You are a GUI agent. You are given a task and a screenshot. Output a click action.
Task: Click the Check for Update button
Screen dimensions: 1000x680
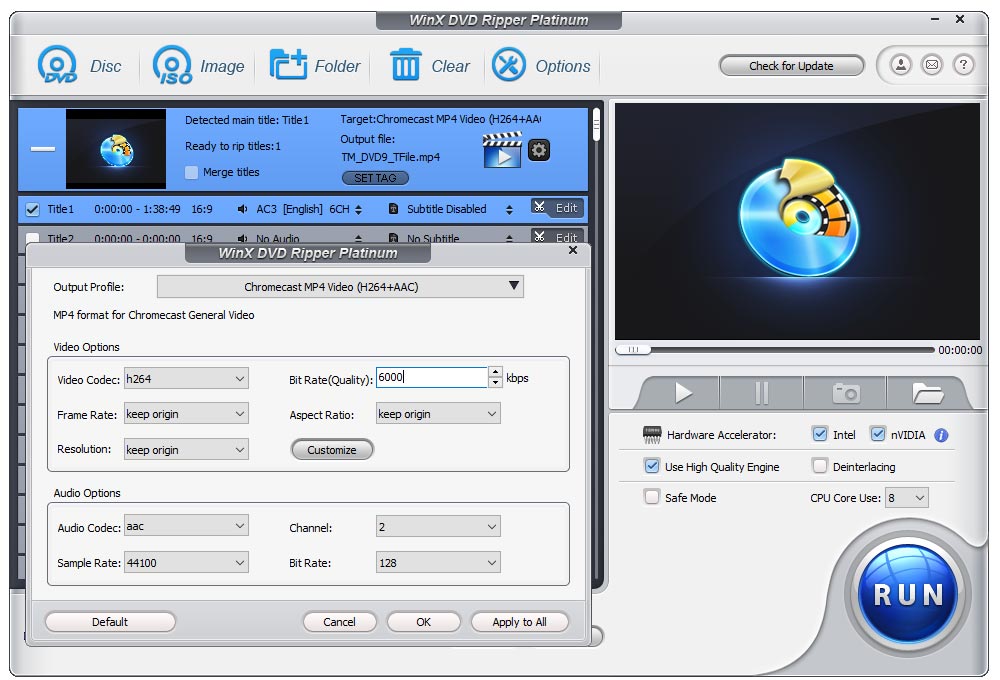pos(791,66)
